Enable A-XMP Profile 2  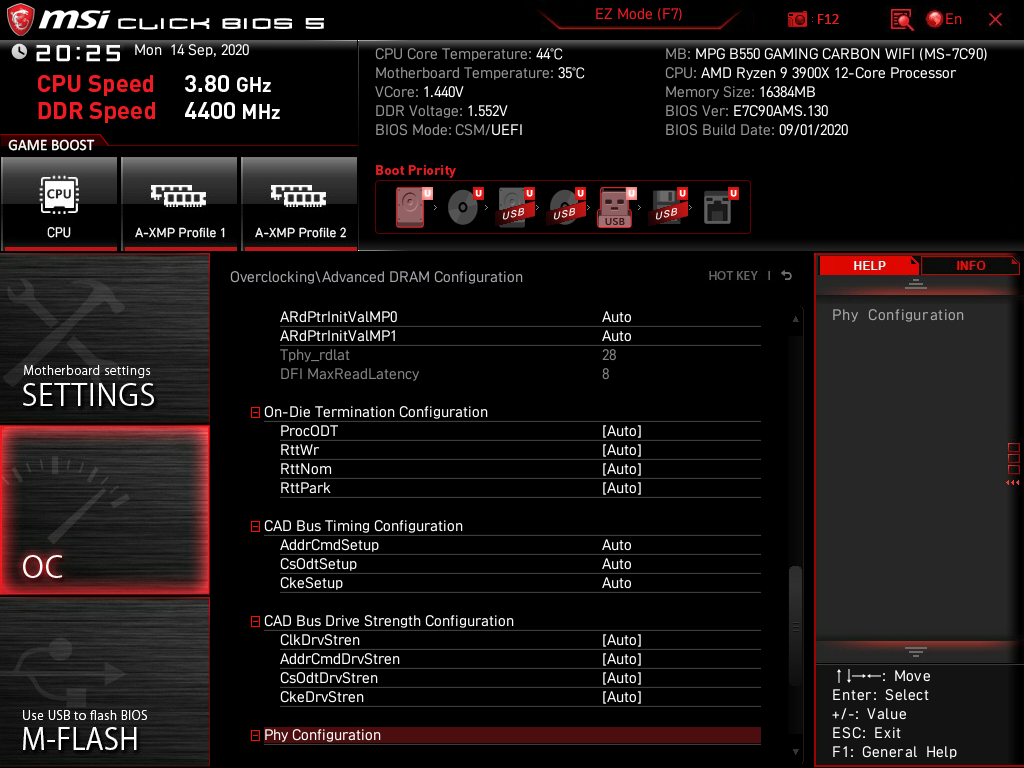(x=300, y=203)
